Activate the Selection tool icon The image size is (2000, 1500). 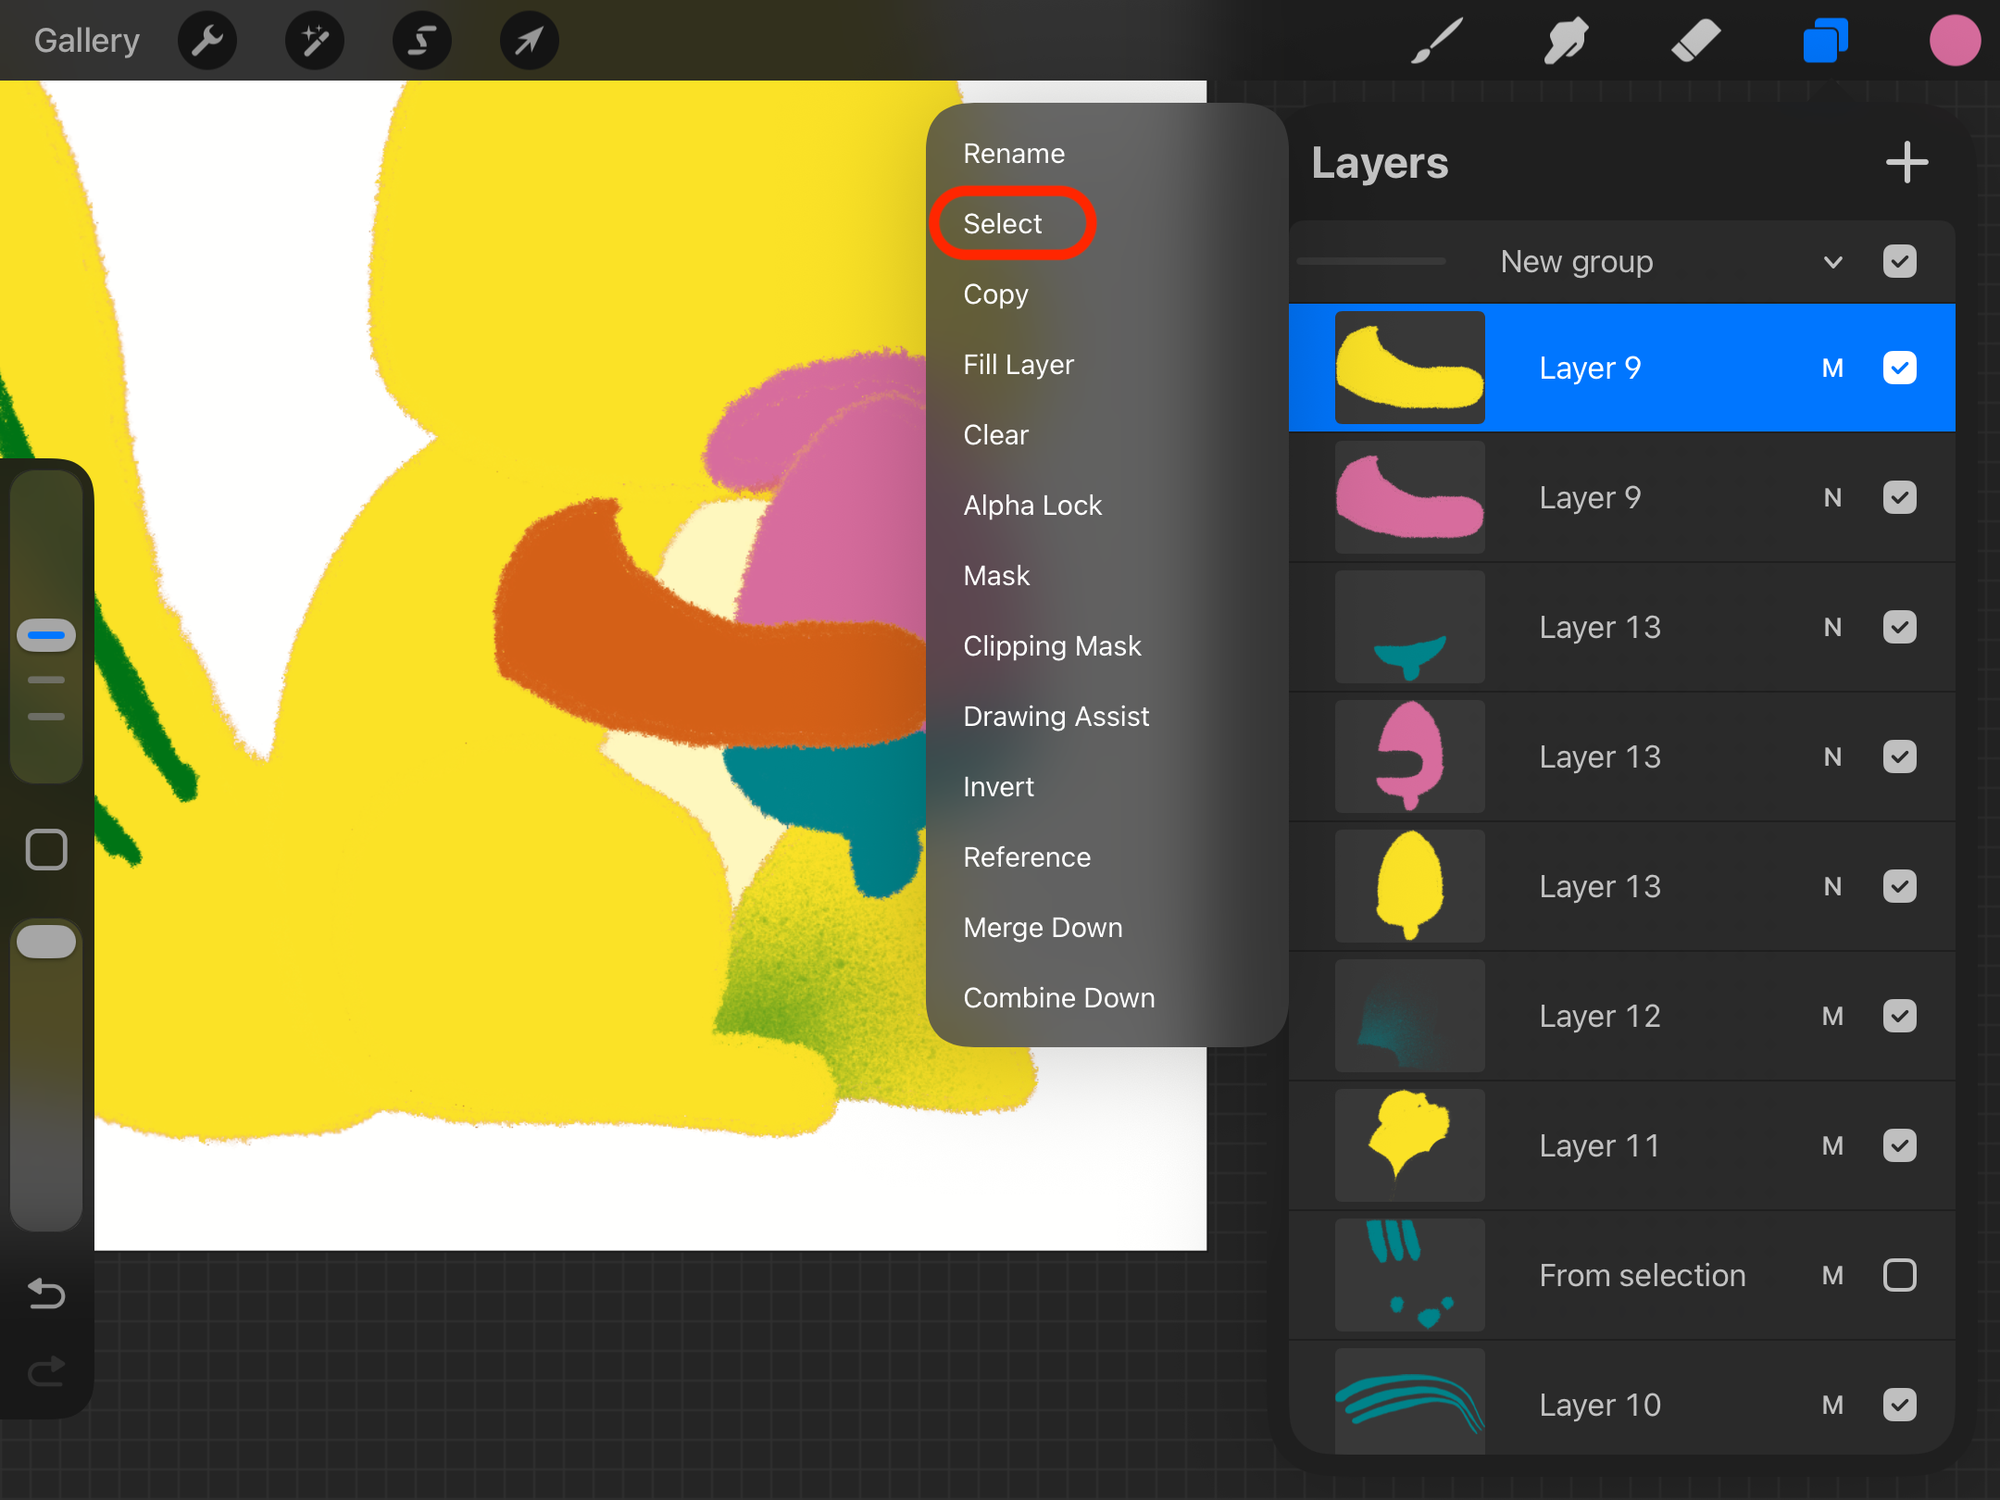point(422,41)
